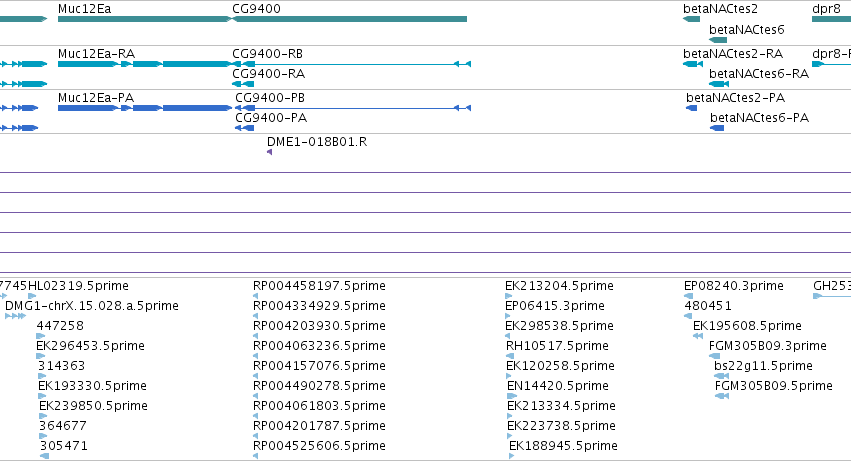
Task: Select the CG9400-RA transcript glyph
Action: [x=243, y=84]
